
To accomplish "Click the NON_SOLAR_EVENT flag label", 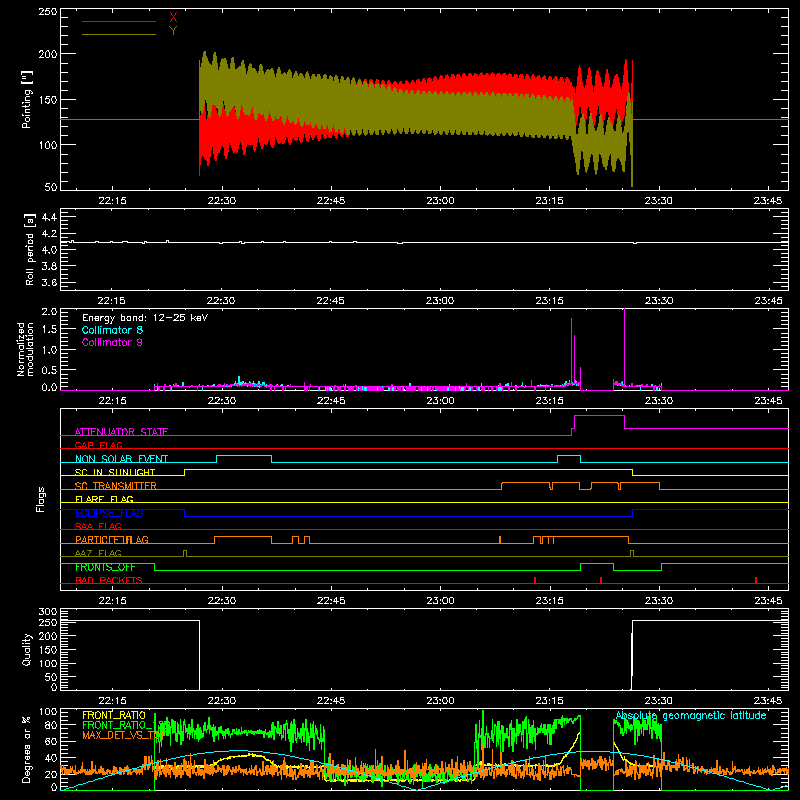I will pyautogui.click(x=121, y=459).
